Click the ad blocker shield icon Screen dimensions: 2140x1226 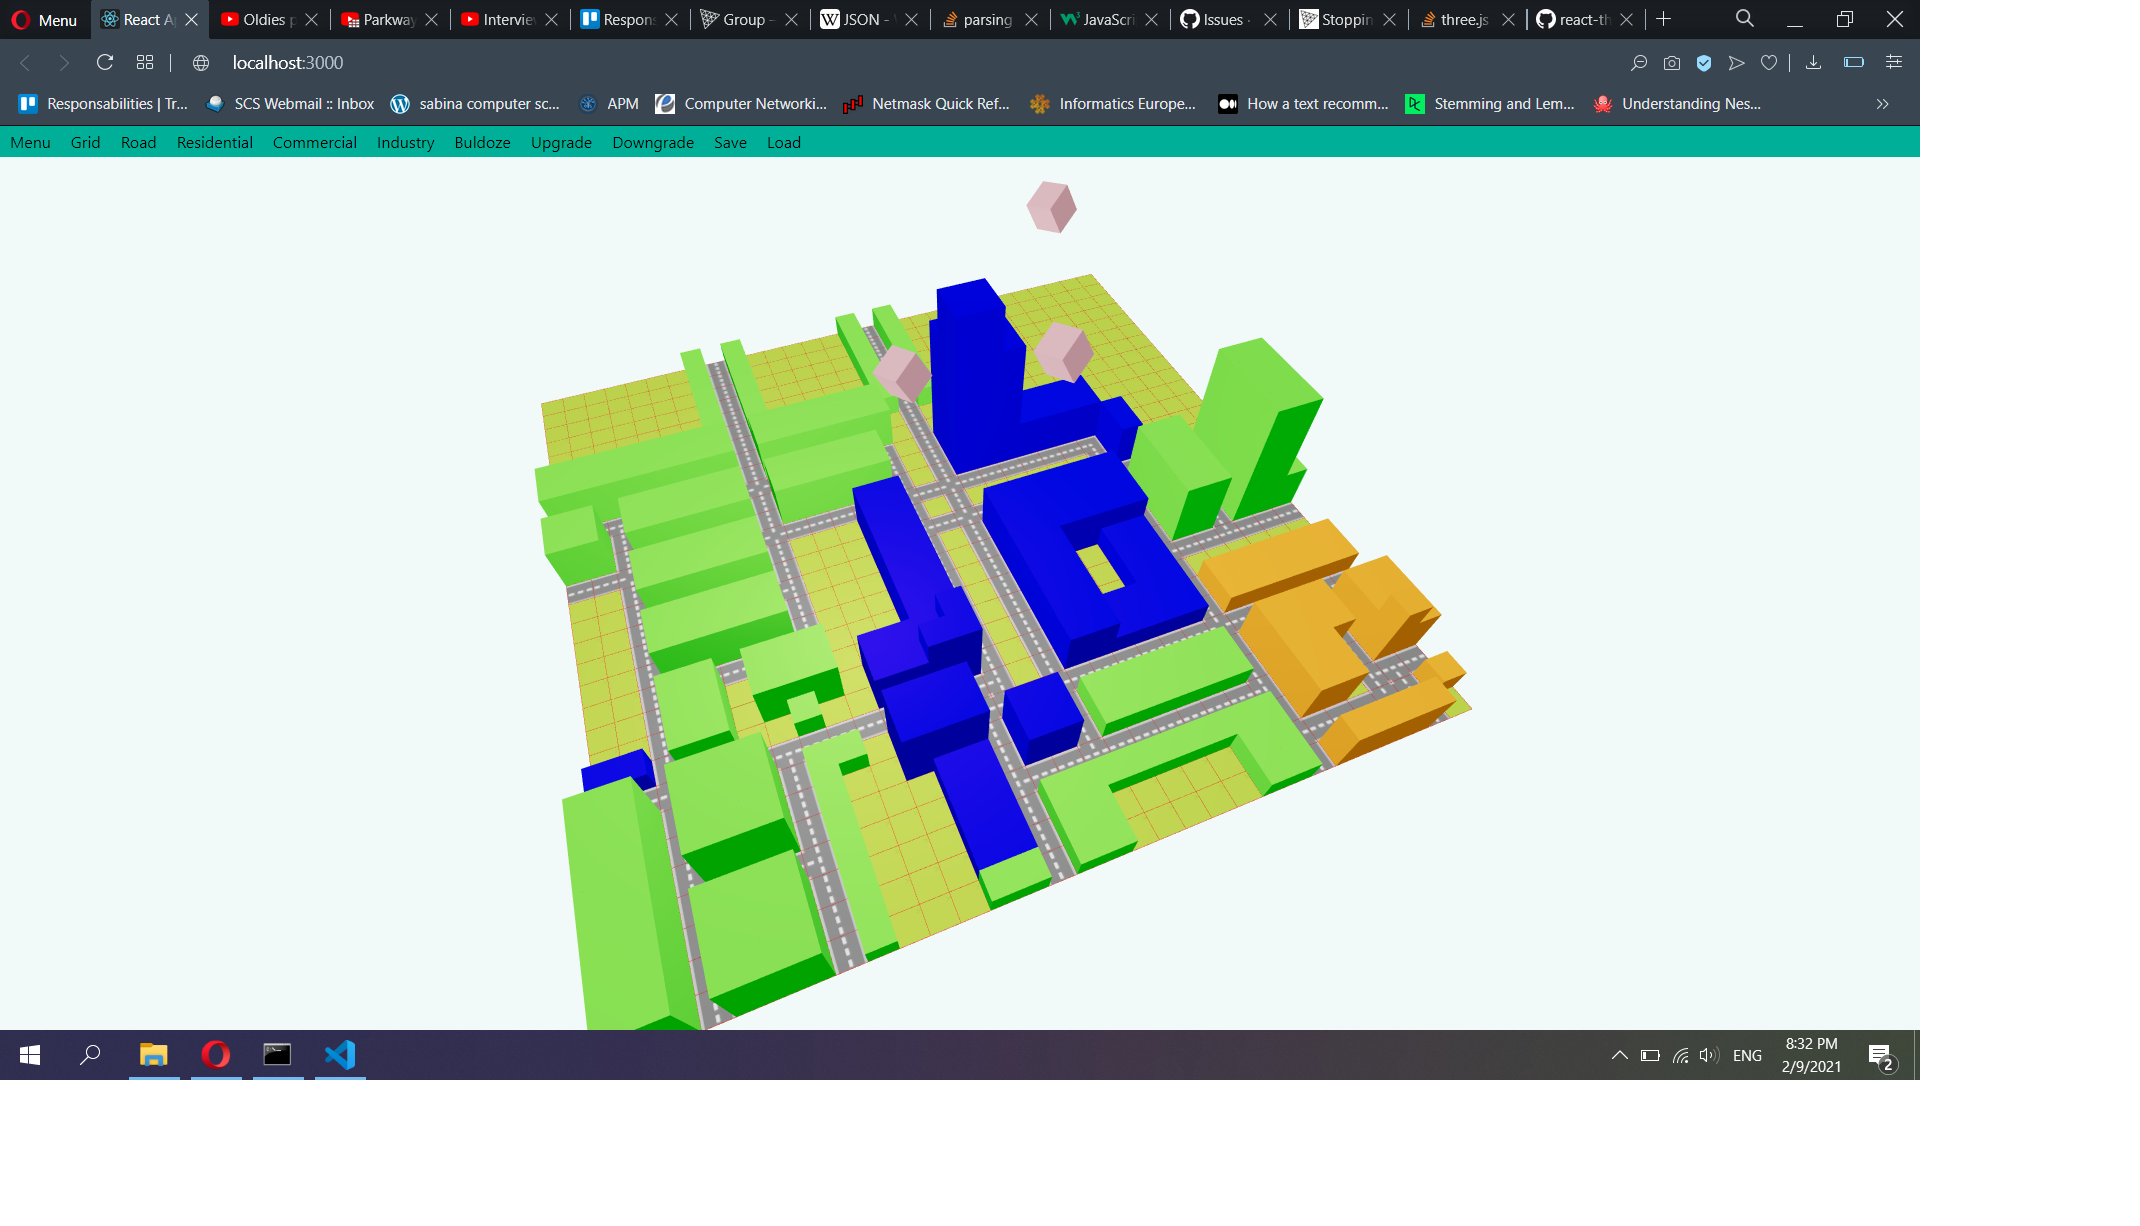(x=1704, y=63)
